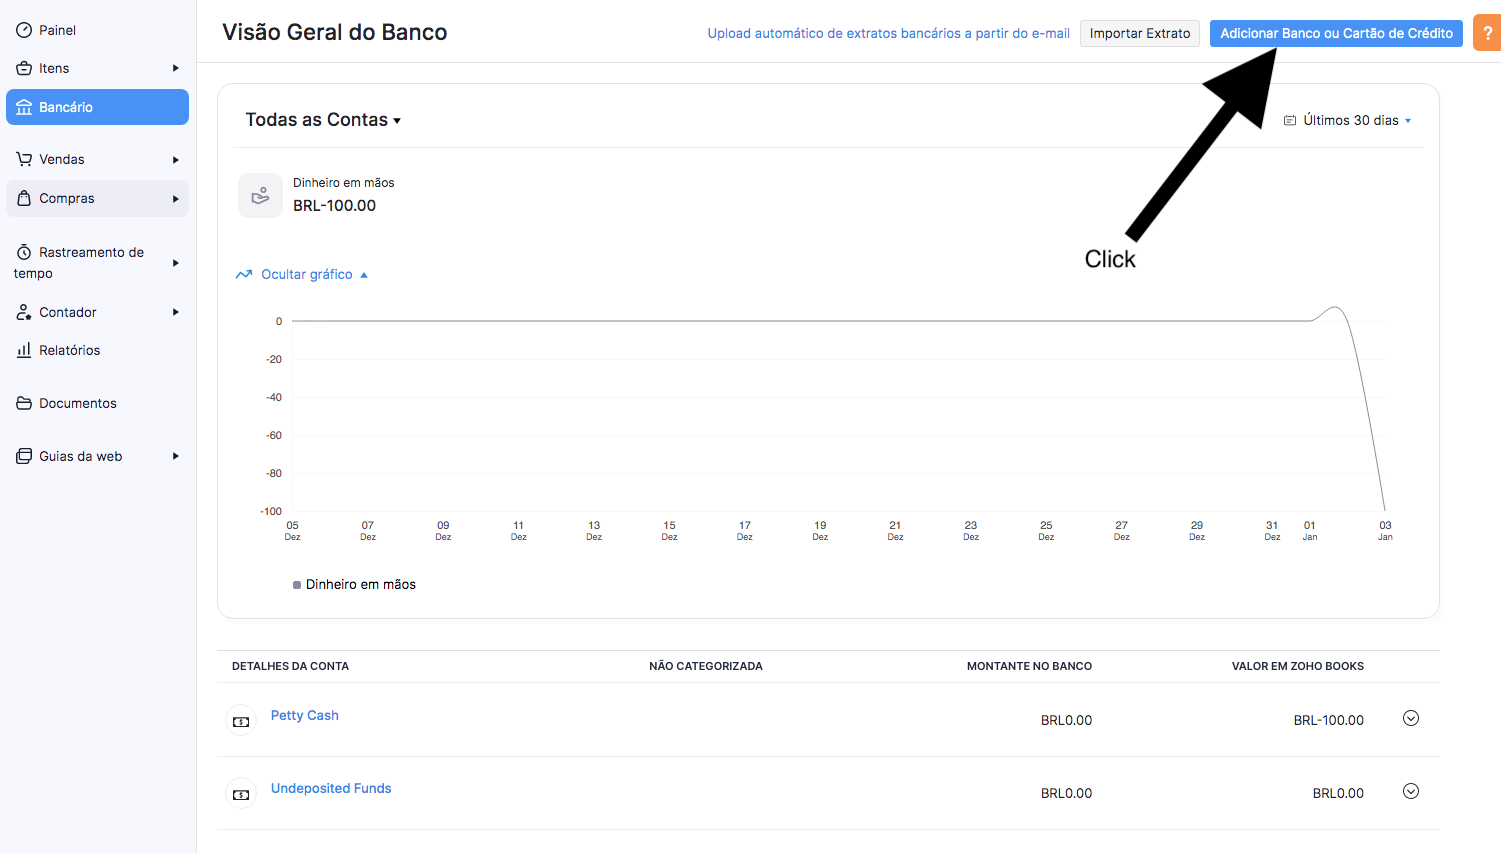
Task: Click the Importar Extrato button
Action: (1140, 33)
